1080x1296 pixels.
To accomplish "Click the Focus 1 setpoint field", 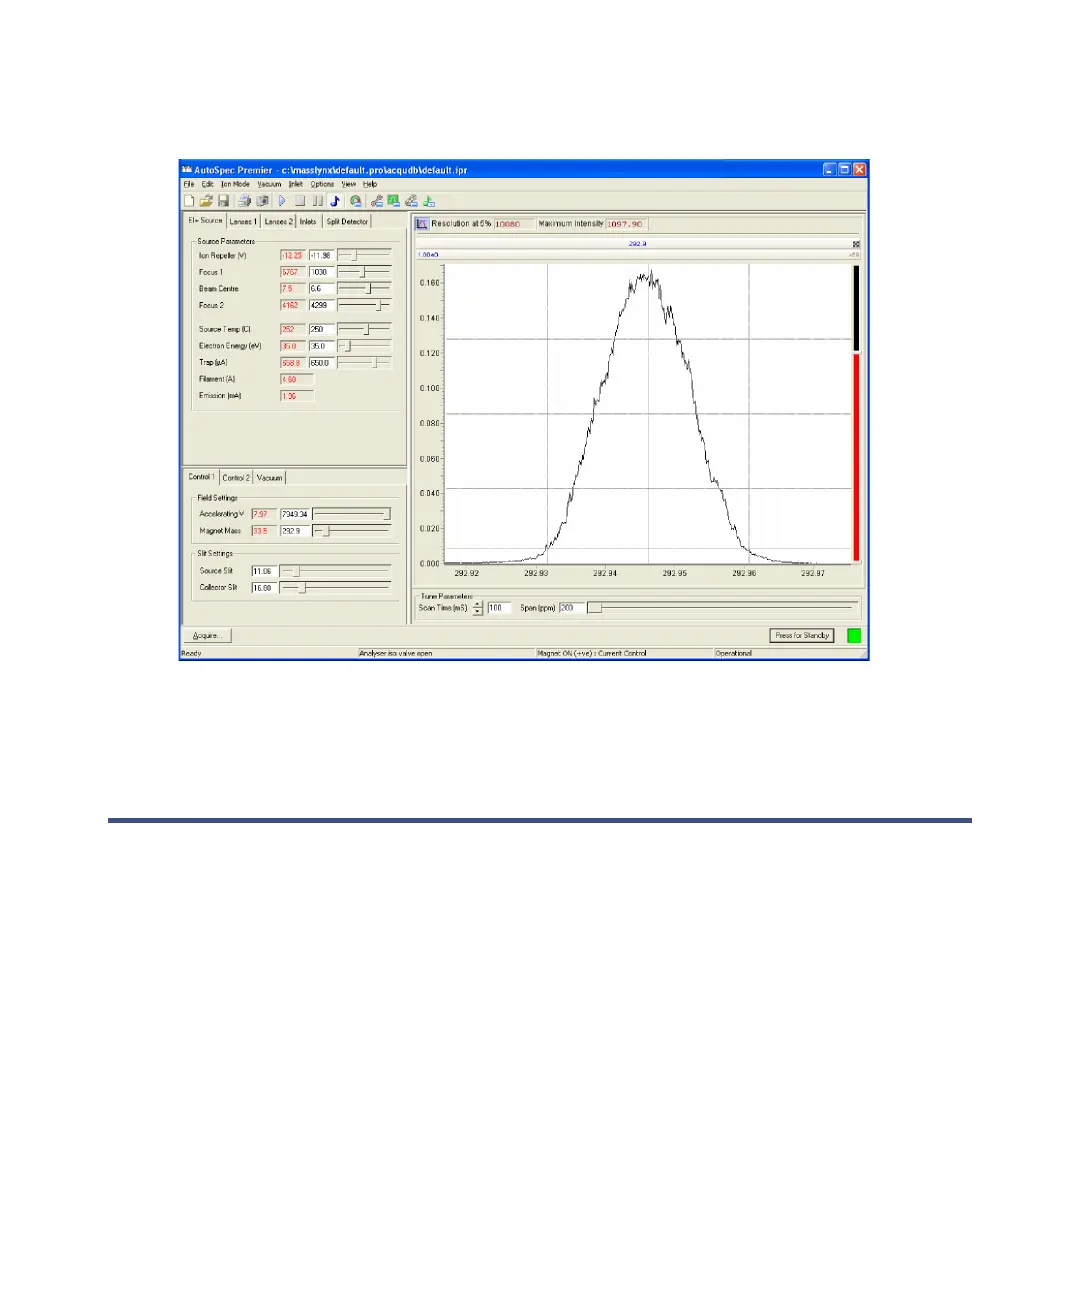I will pyautogui.click(x=321, y=272).
